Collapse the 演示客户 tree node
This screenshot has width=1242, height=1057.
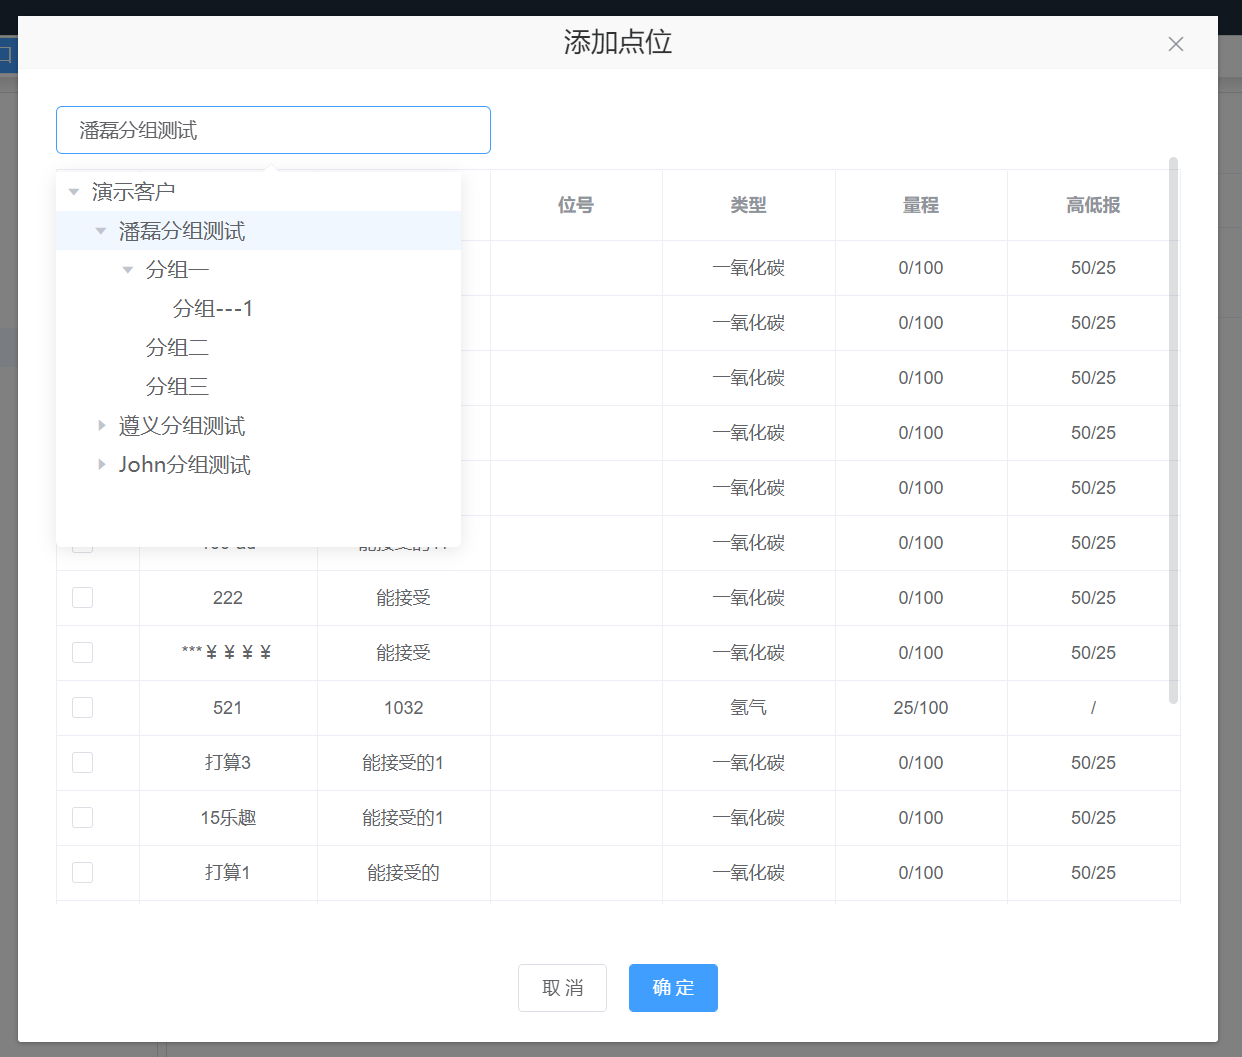(74, 192)
